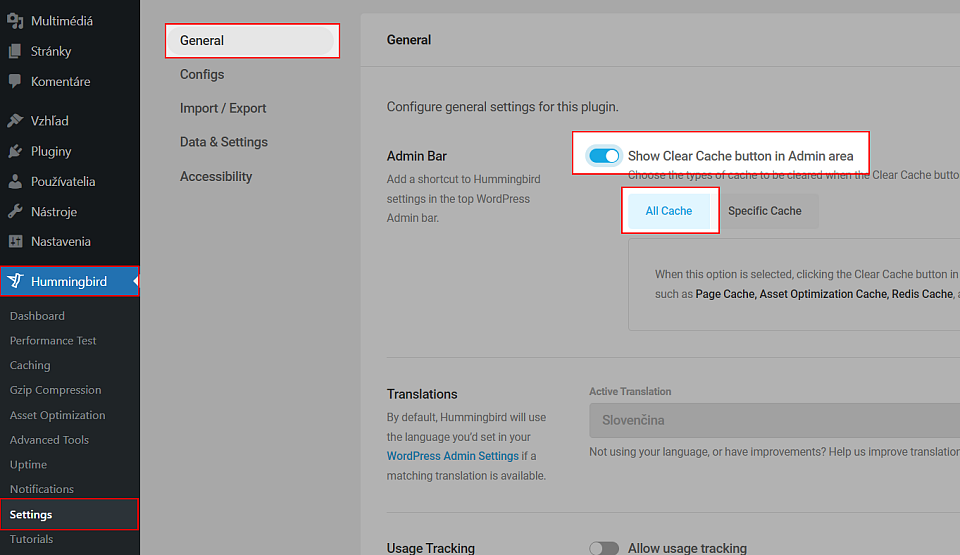Open Hummingbird Dashboard submenu
Image resolution: width=960 pixels, height=555 pixels.
click(x=37, y=316)
